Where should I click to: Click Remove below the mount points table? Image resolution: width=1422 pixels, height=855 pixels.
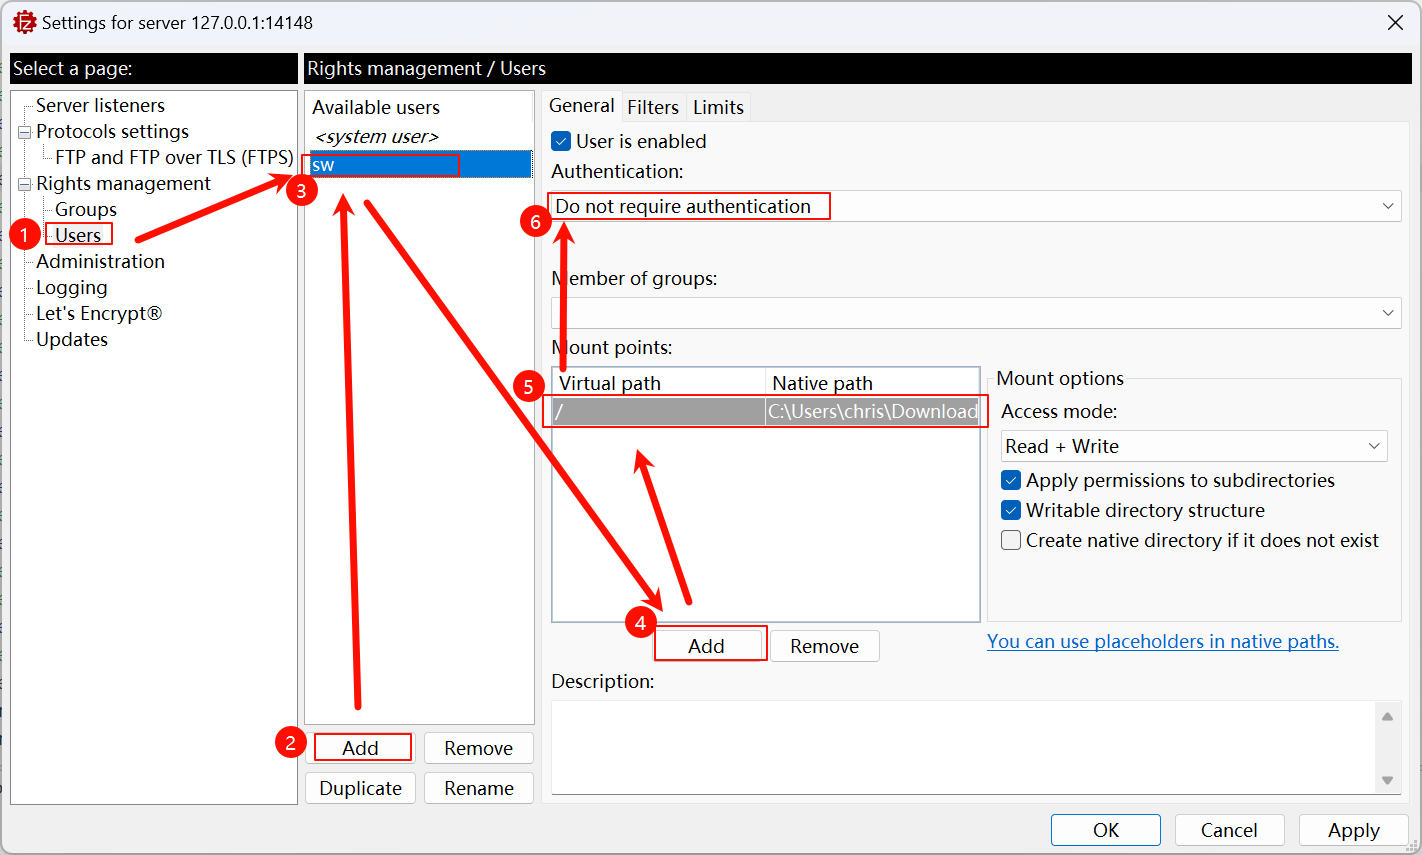(824, 646)
